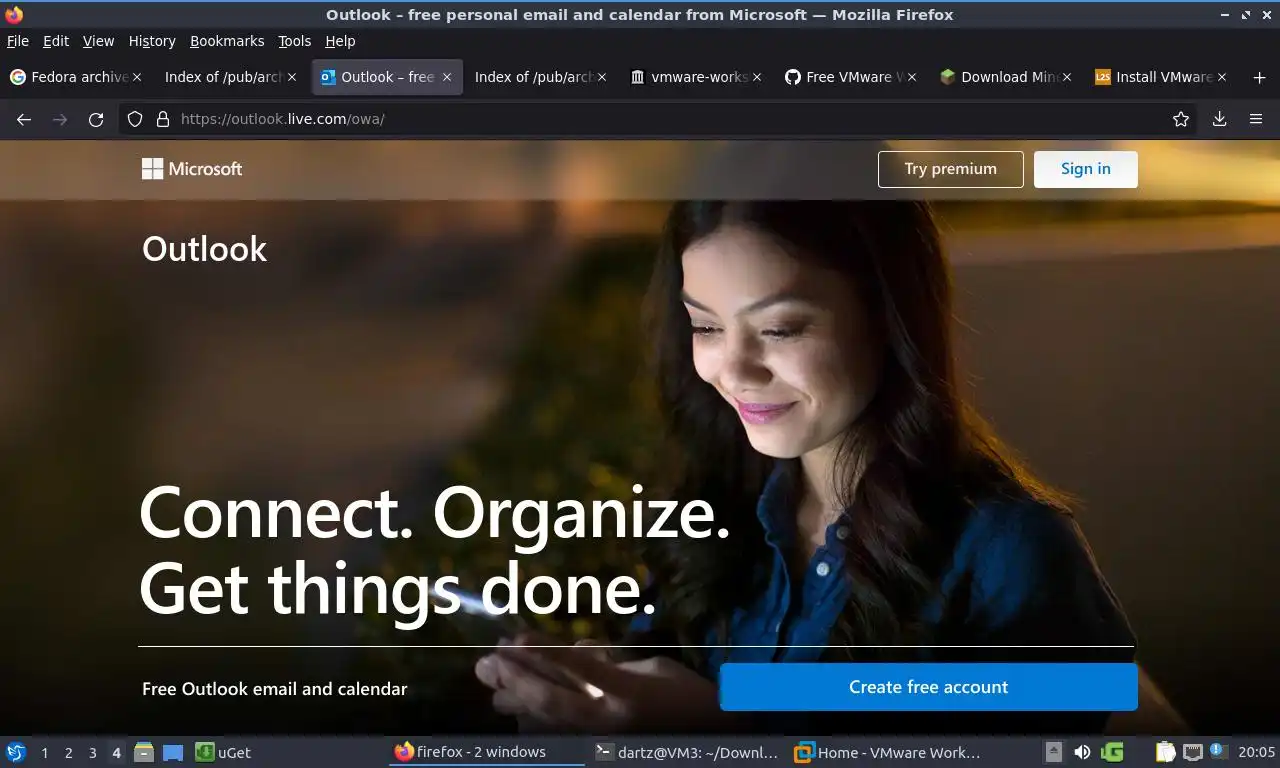Close the Outlook tab
Viewport: 1280px width, 768px height.
447,77
